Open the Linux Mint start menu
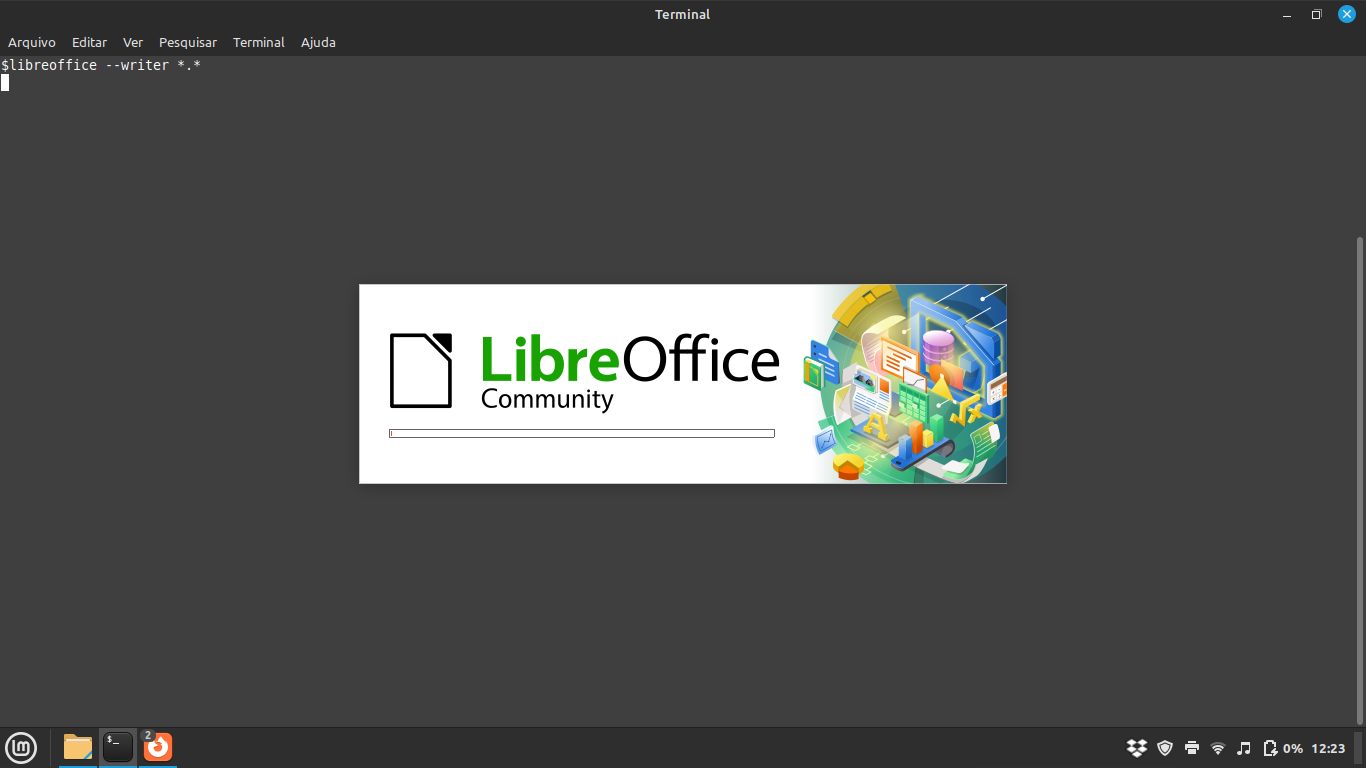The height and width of the screenshot is (768, 1366). [21, 747]
